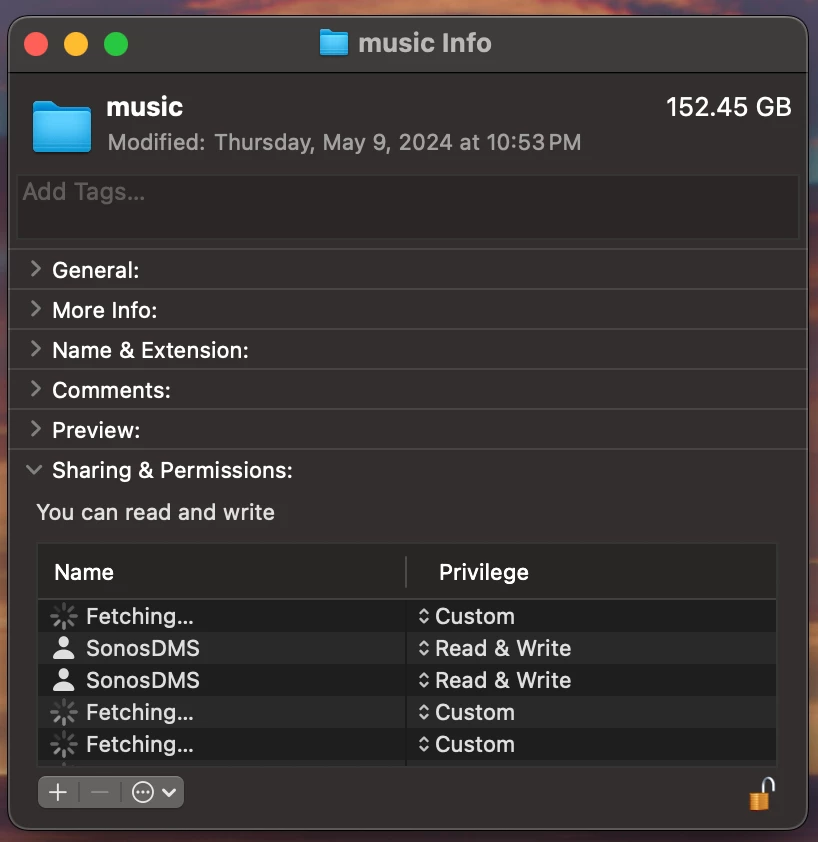Open privilege dropdown for second SonosDMS

click(x=494, y=680)
